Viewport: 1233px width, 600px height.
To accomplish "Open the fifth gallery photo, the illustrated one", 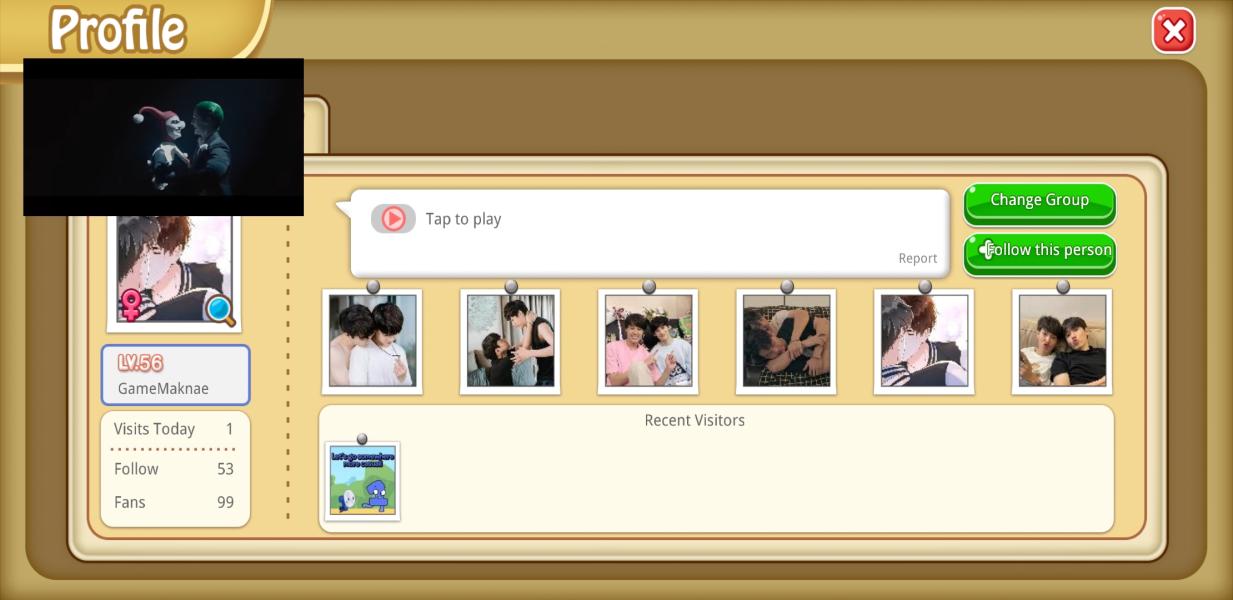I will tap(924, 341).
